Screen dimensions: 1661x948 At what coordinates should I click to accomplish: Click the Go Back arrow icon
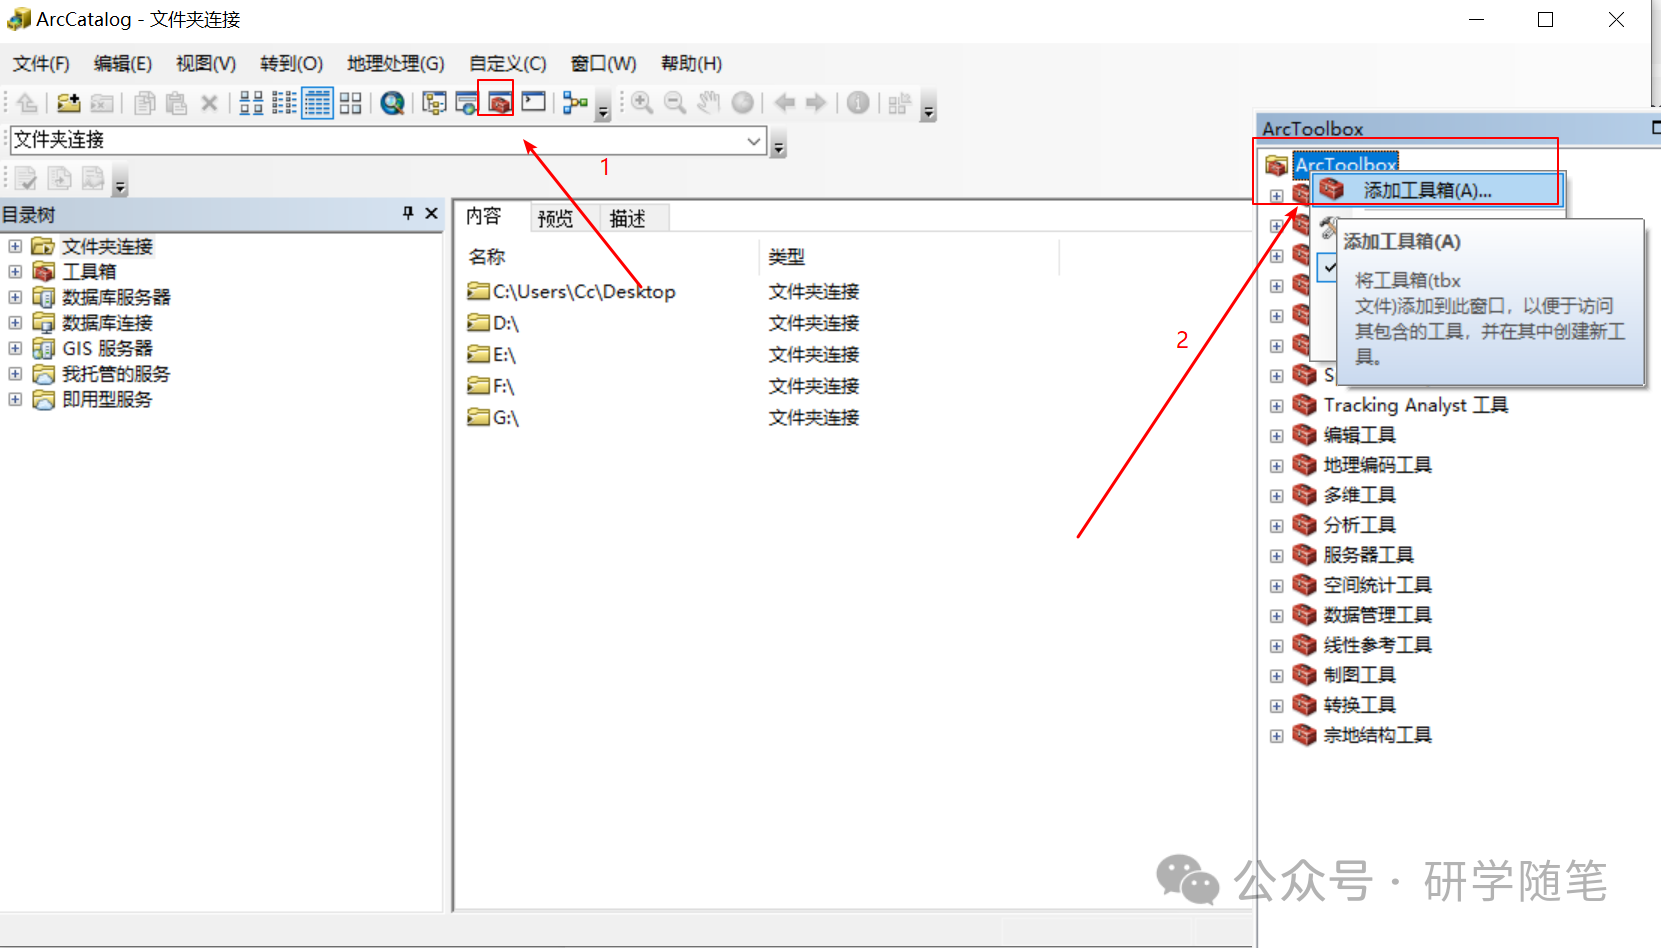pos(785,102)
